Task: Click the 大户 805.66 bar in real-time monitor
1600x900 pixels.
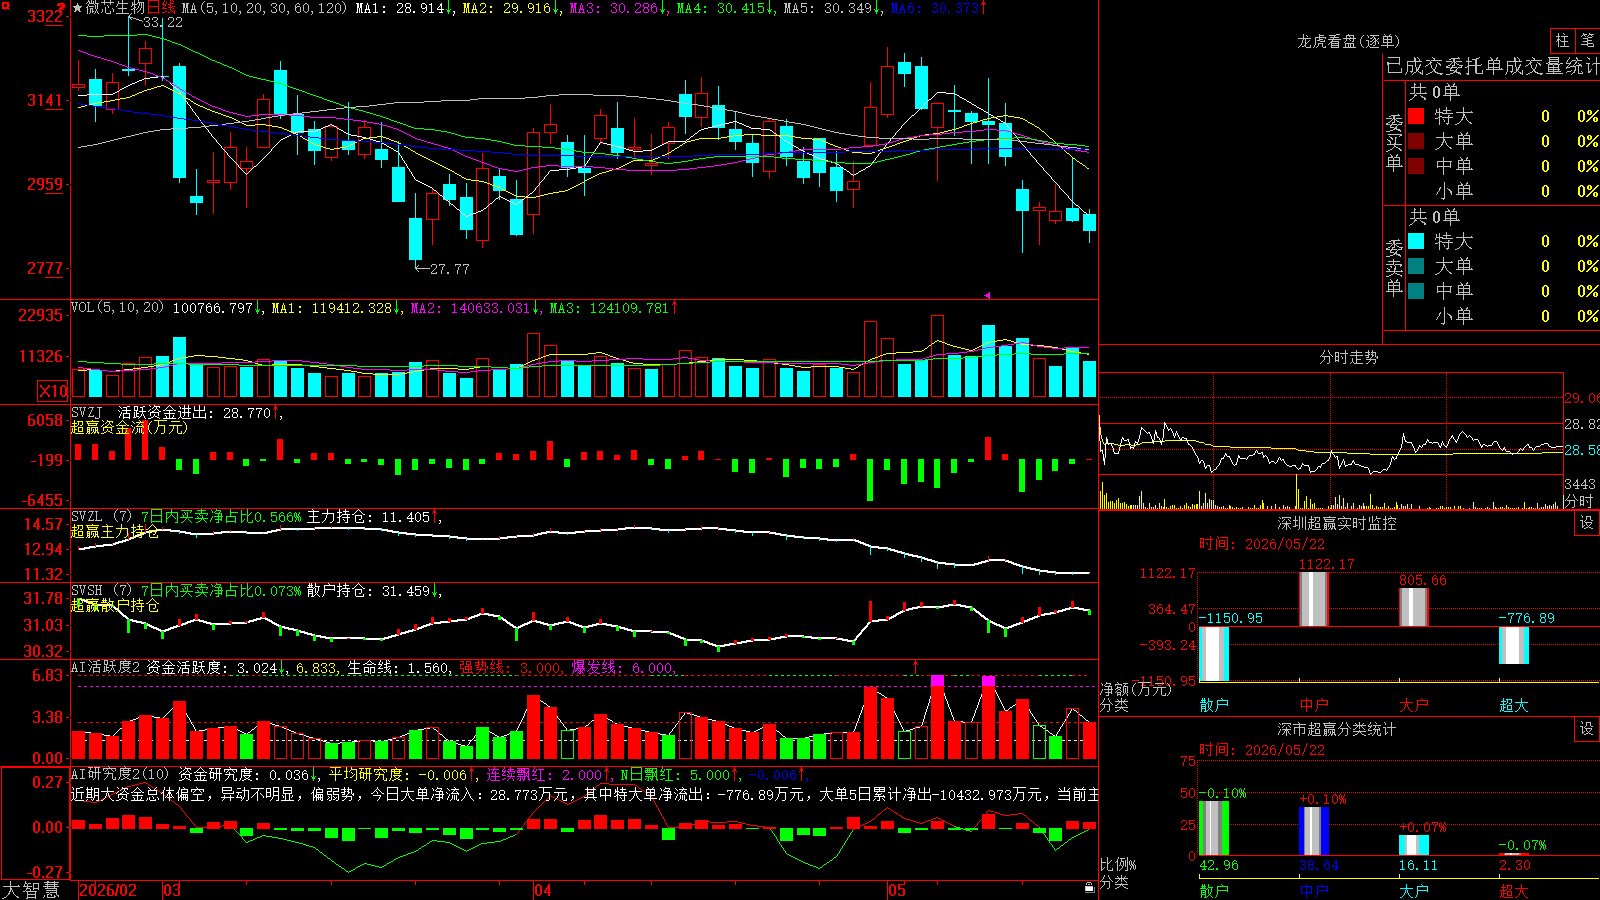Action: [1414, 607]
